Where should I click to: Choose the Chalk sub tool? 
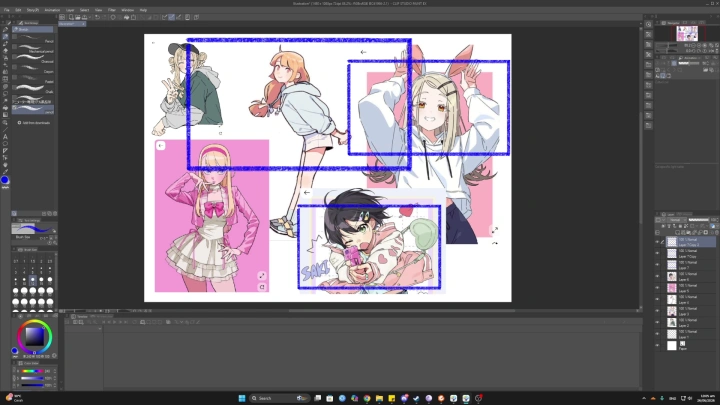[x=33, y=90]
